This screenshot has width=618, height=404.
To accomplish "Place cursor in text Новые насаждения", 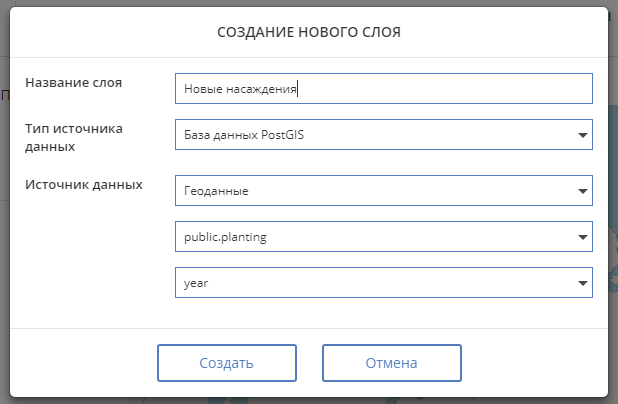I will 240,89.
